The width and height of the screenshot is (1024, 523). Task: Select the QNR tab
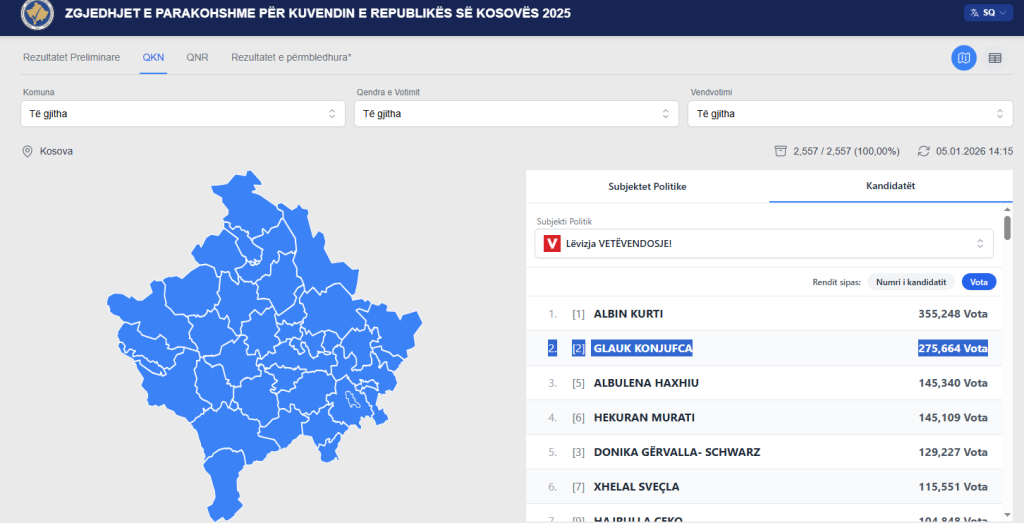pyautogui.click(x=197, y=57)
